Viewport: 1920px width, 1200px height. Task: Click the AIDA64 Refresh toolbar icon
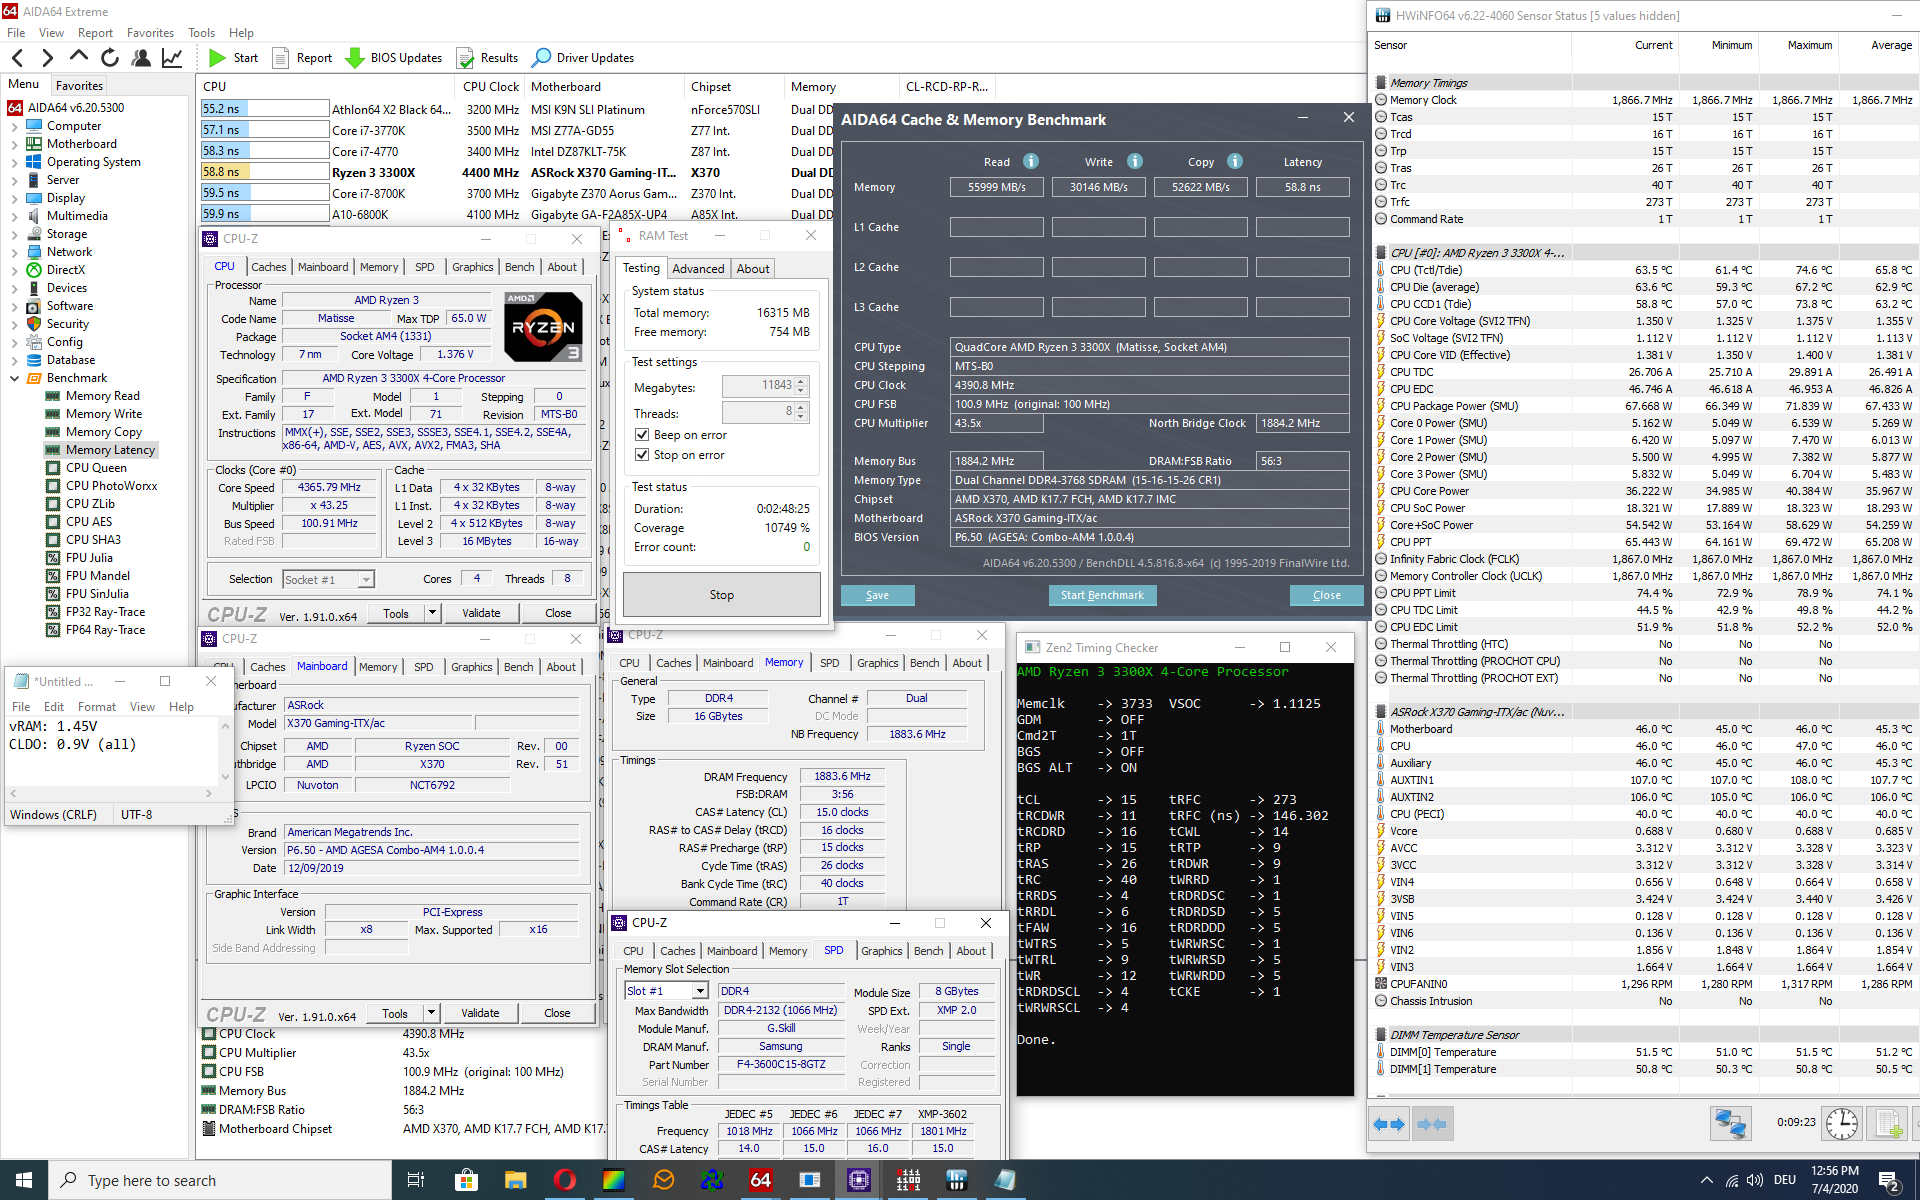click(x=110, y=58)
